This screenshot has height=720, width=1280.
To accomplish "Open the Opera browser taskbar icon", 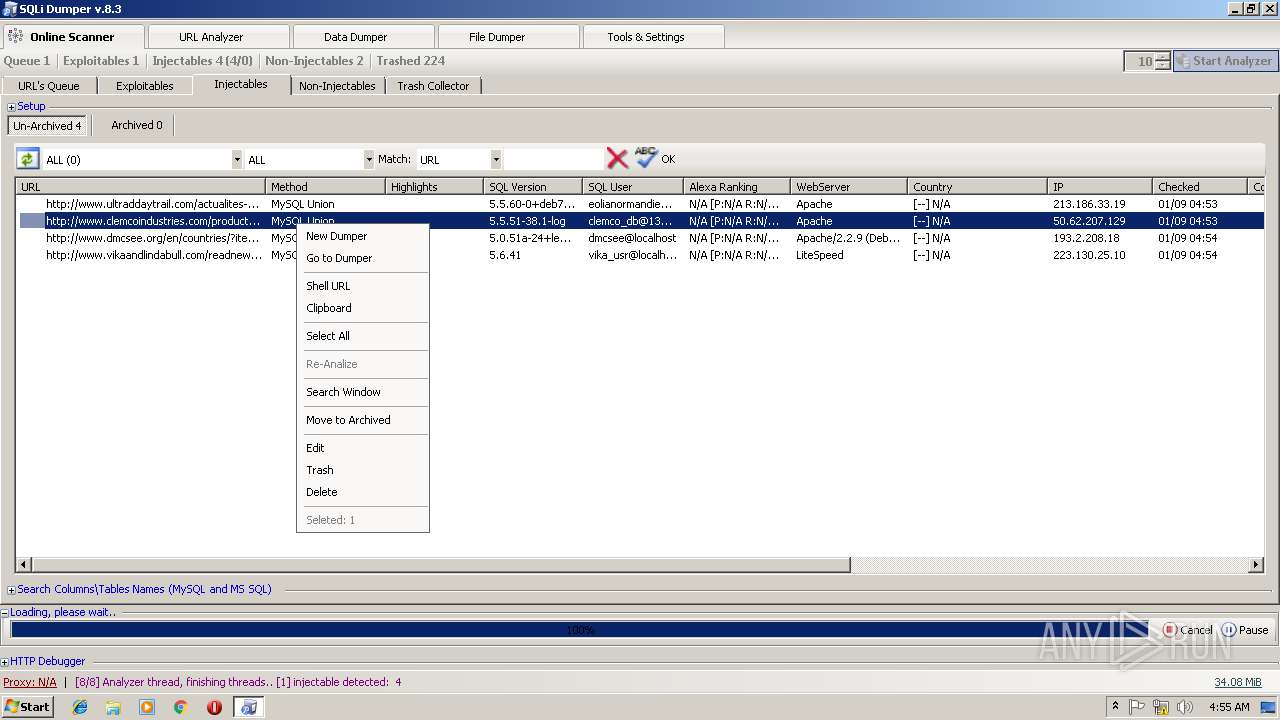I will (214, 707).
